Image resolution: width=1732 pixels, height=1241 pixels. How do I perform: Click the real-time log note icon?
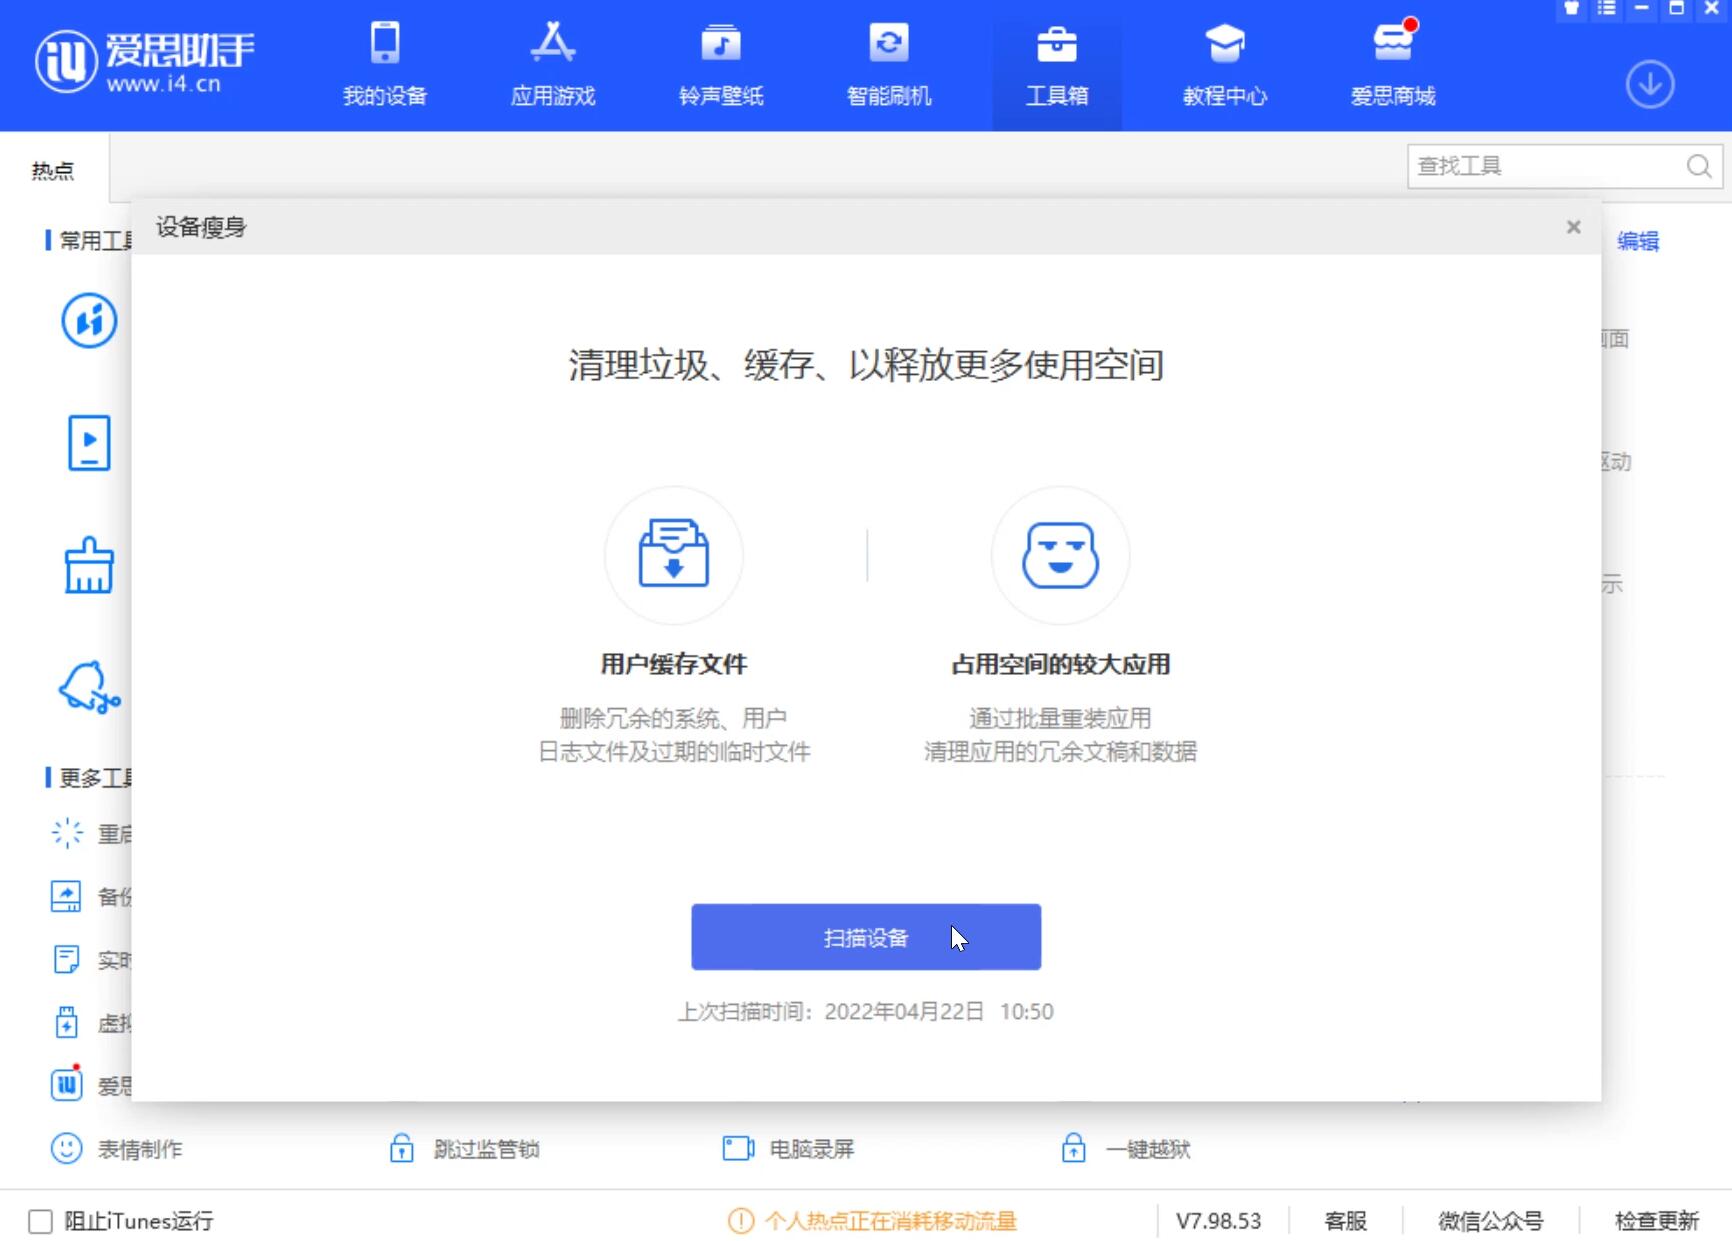pyautogui.click(x=66, y=959)
